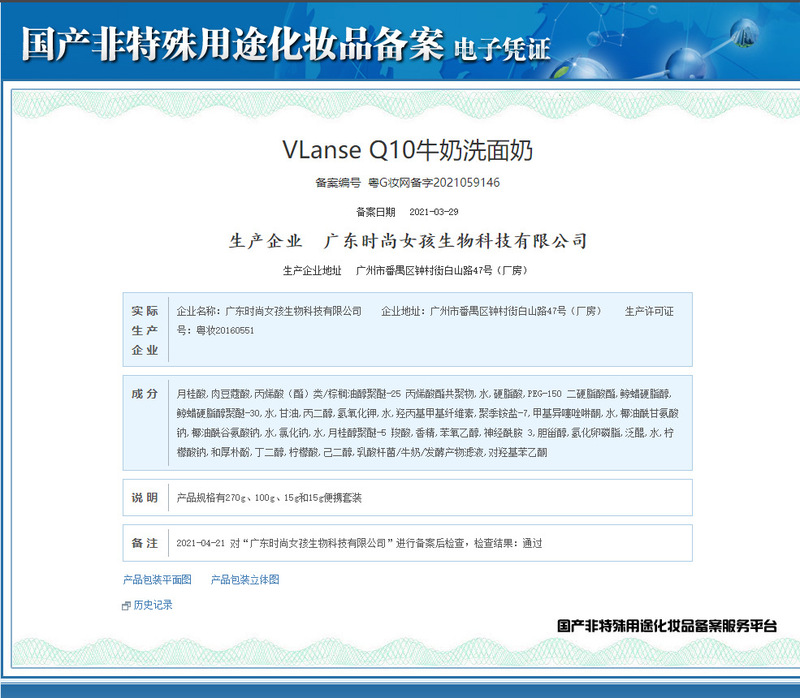
Task: Select the product title VLanse Q10牛奶洗面奶
Action: tap(408, 150)
